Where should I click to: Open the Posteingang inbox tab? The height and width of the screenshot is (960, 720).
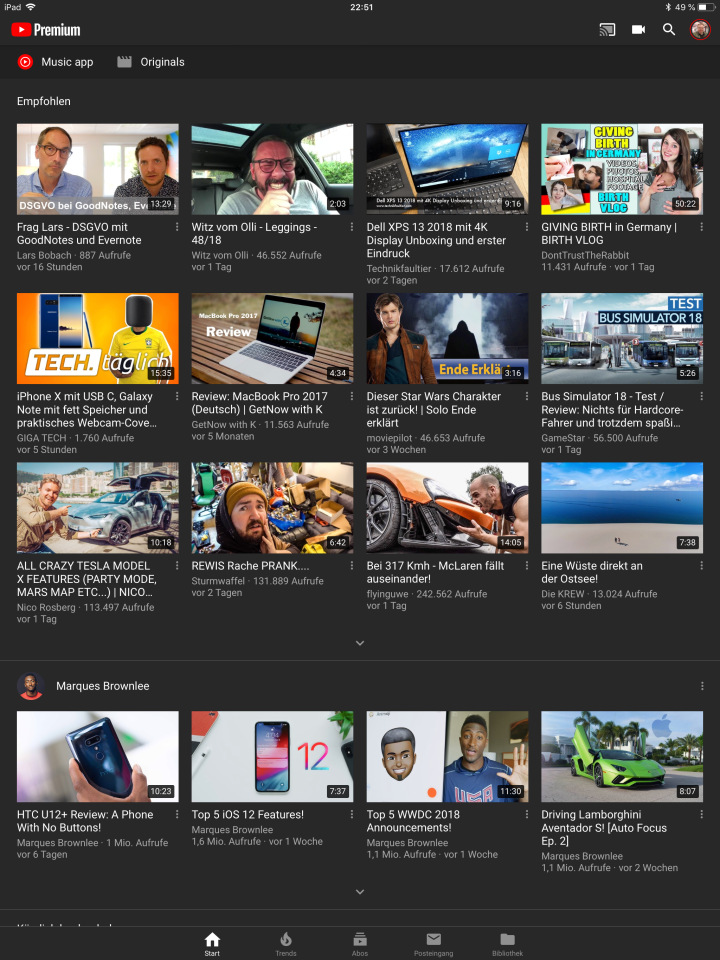click(433, 943)
